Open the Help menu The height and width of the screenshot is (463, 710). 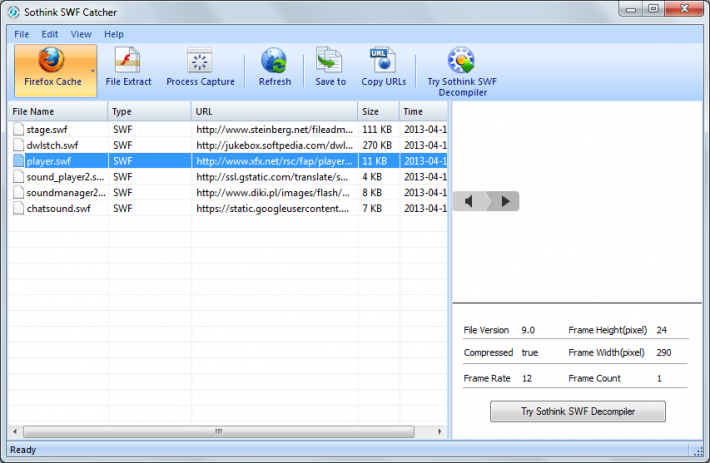pyautogui.click(x=114, y=34)
